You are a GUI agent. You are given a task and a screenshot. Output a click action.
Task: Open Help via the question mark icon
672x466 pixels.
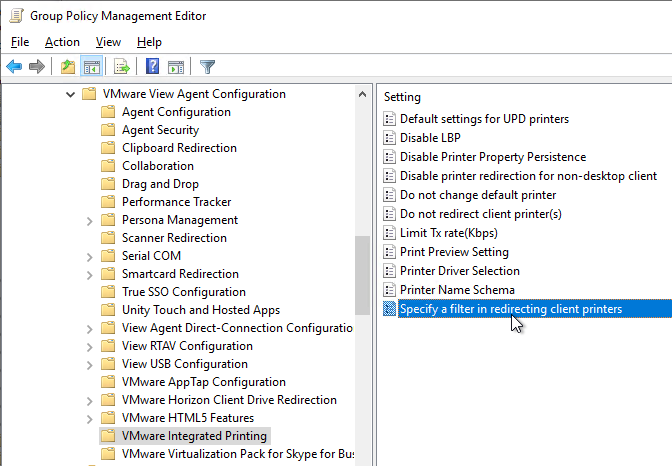[153, 66]
